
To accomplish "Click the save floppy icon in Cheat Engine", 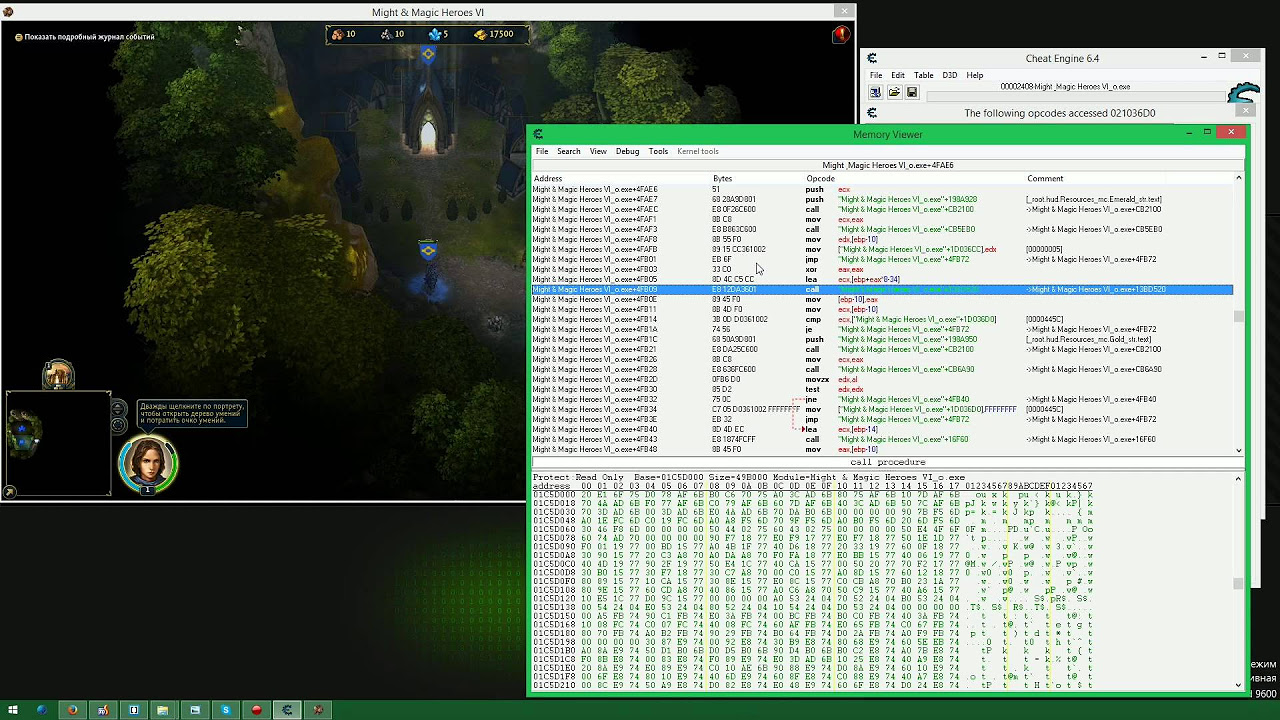I will 912,92.
